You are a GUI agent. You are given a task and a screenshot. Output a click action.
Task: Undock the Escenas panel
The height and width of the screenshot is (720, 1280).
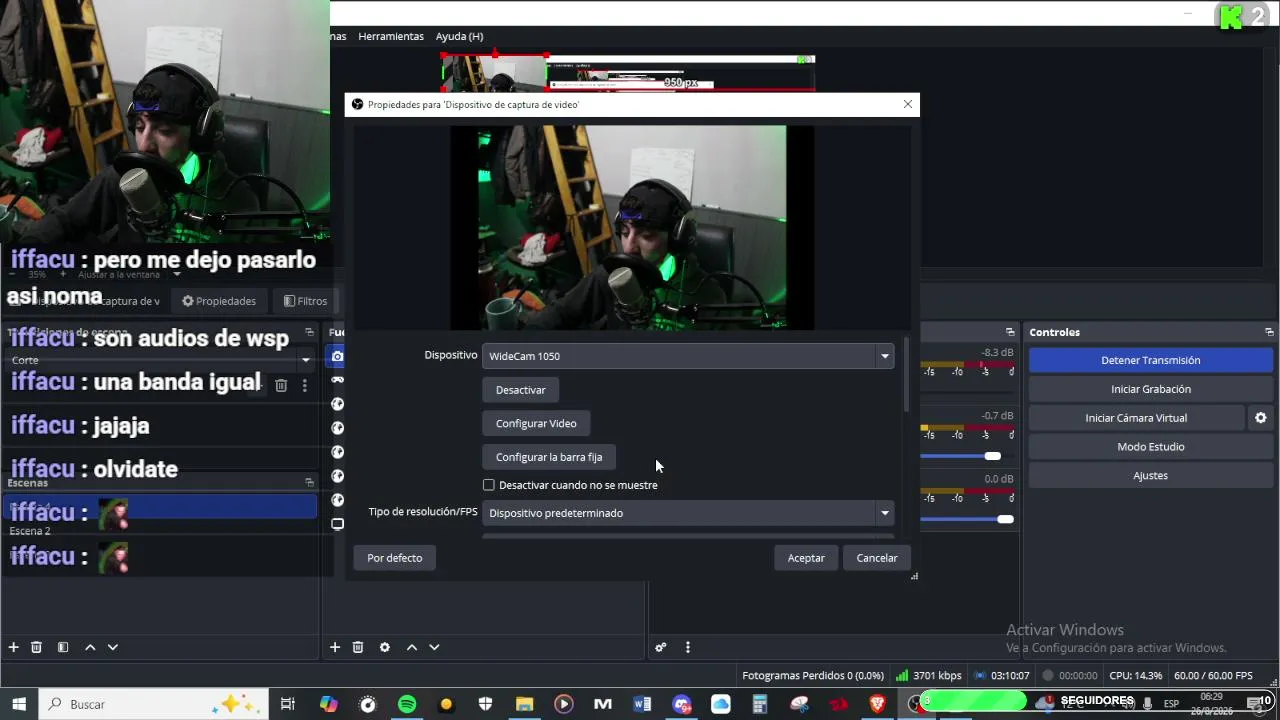pyautogui.click(x=309, y=482)
